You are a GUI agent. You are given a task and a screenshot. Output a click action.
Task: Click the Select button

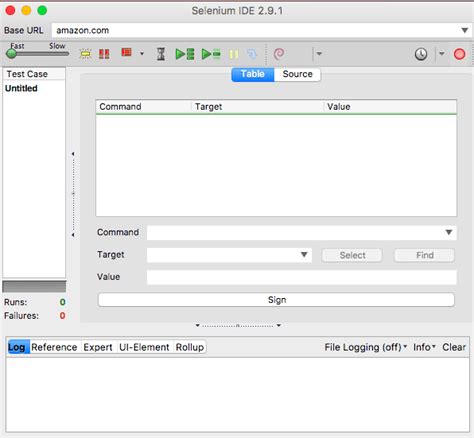click(x=352, y=255)
